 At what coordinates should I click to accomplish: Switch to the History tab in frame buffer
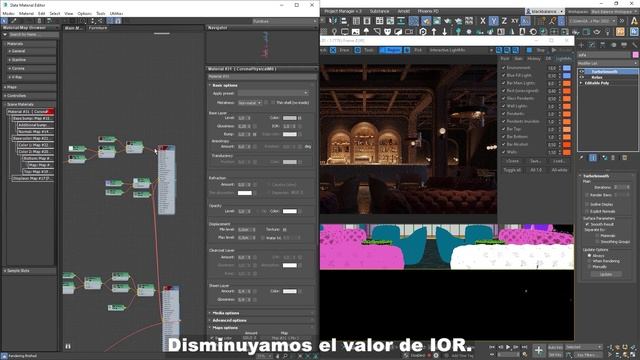(x=533, y=59)
